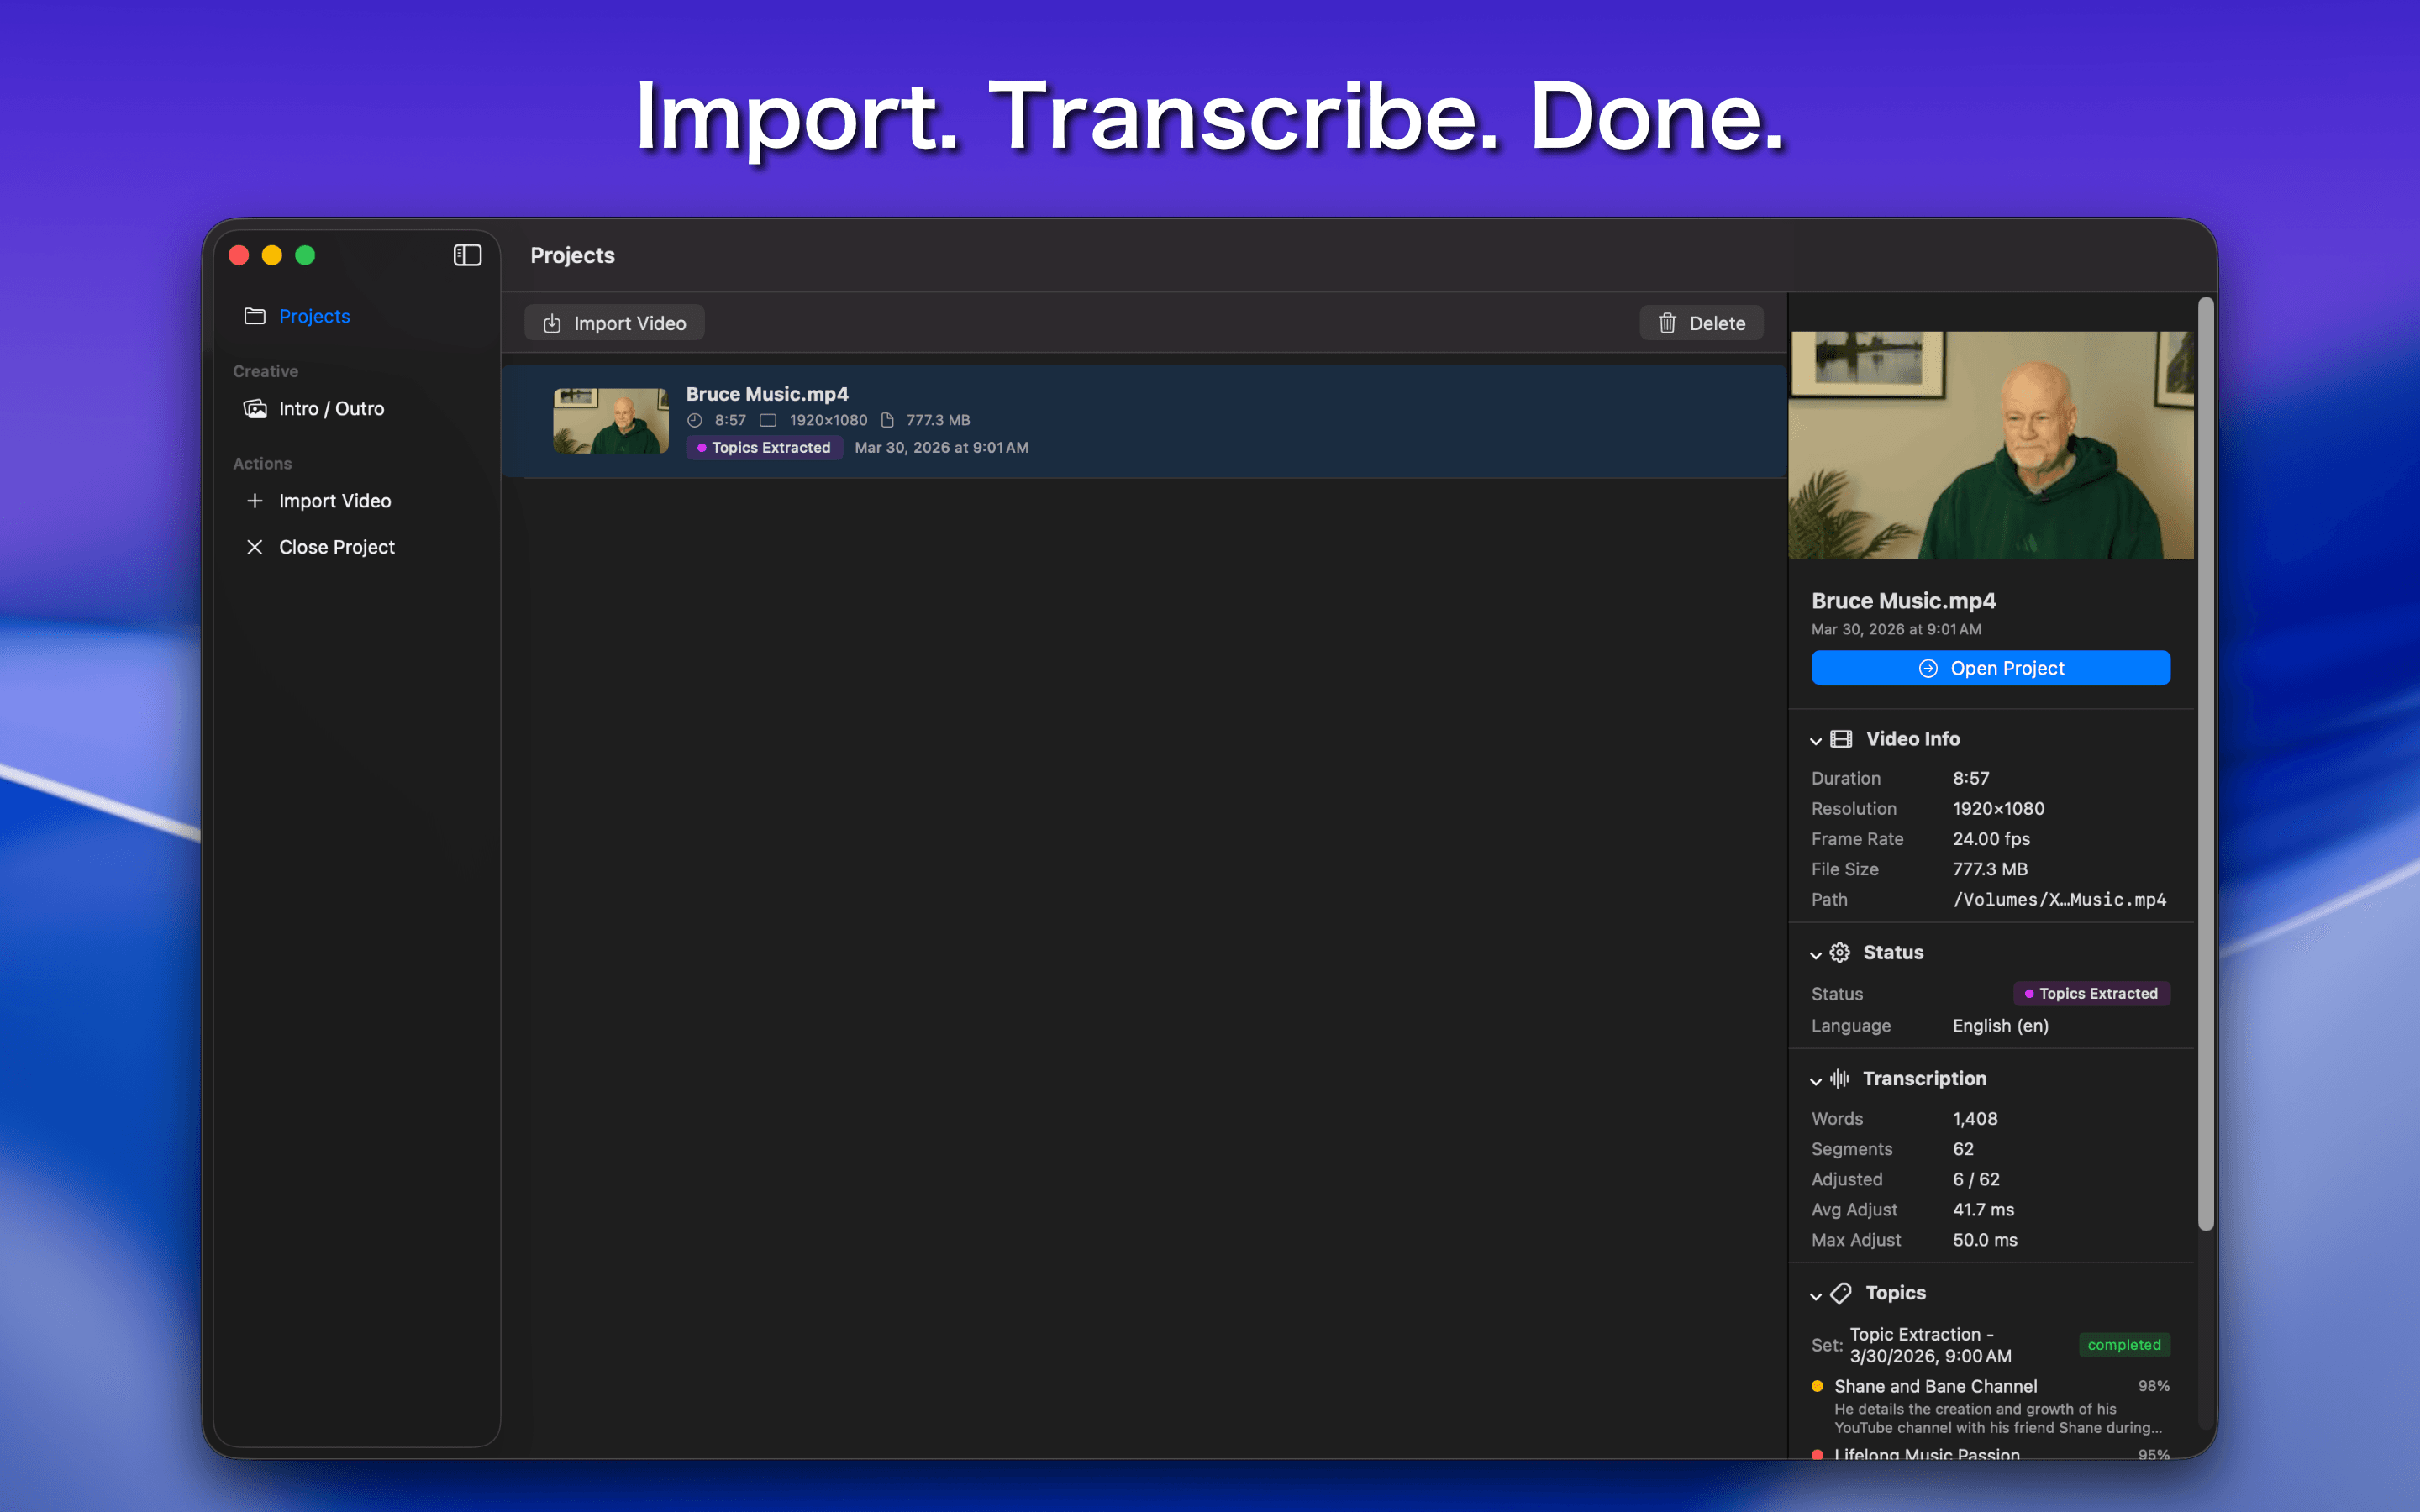Click the import icon on the Import Video button

552,322
